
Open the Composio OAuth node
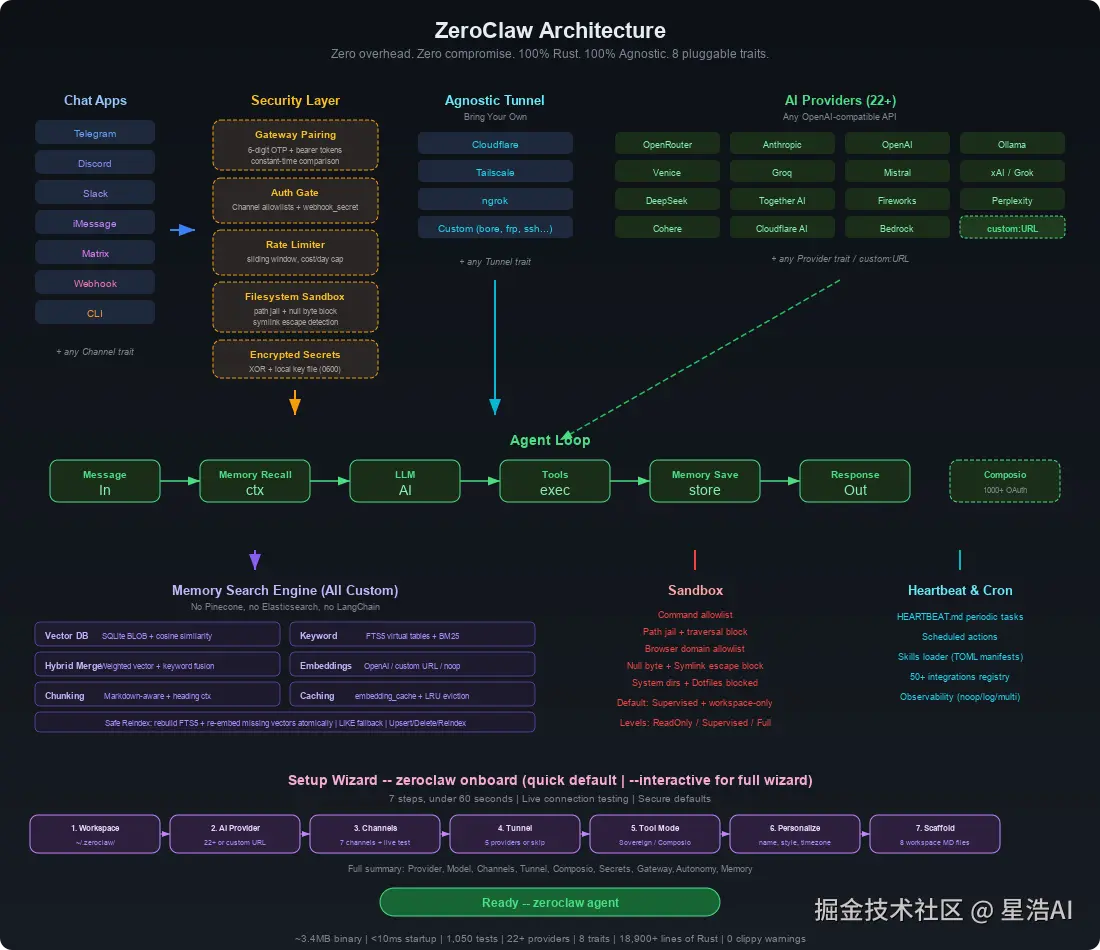pyautogui.click(x=1004, y=480)
